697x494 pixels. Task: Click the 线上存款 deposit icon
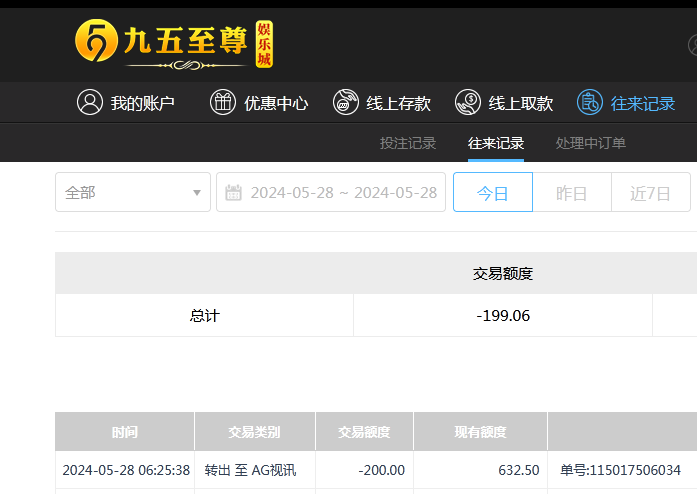[345, 102]
